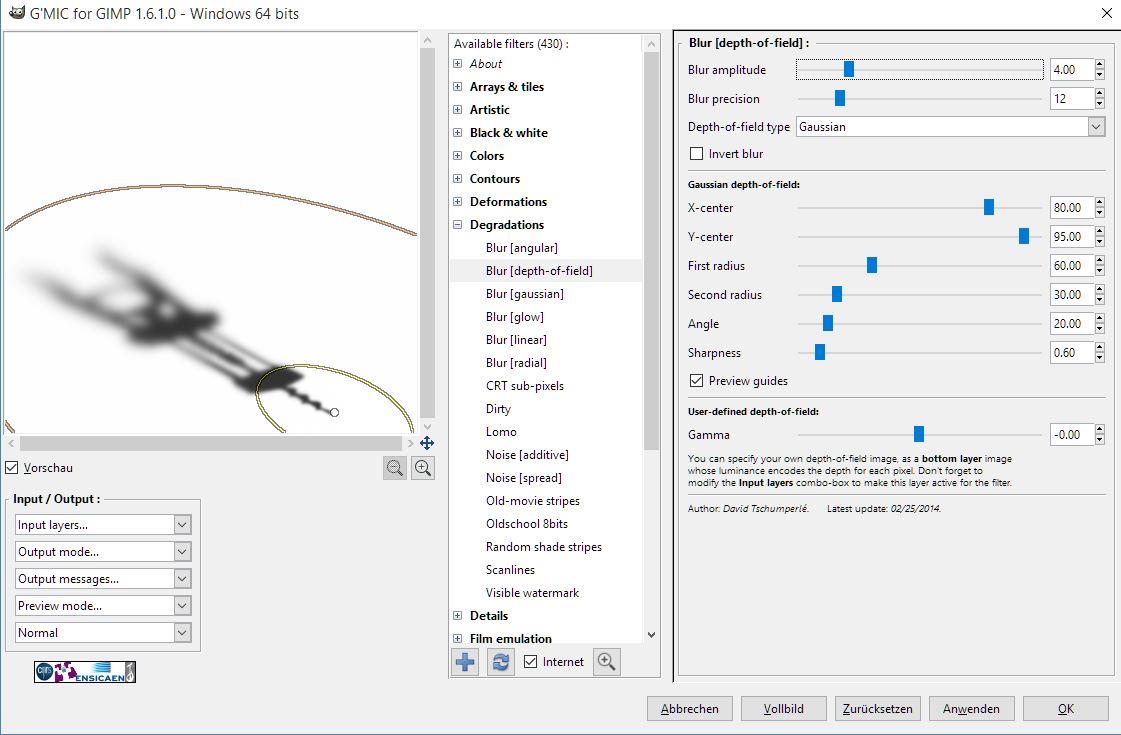Click the zoom out preview magnifier icon
1121x735 pixels.
click(x=395, y=468)
